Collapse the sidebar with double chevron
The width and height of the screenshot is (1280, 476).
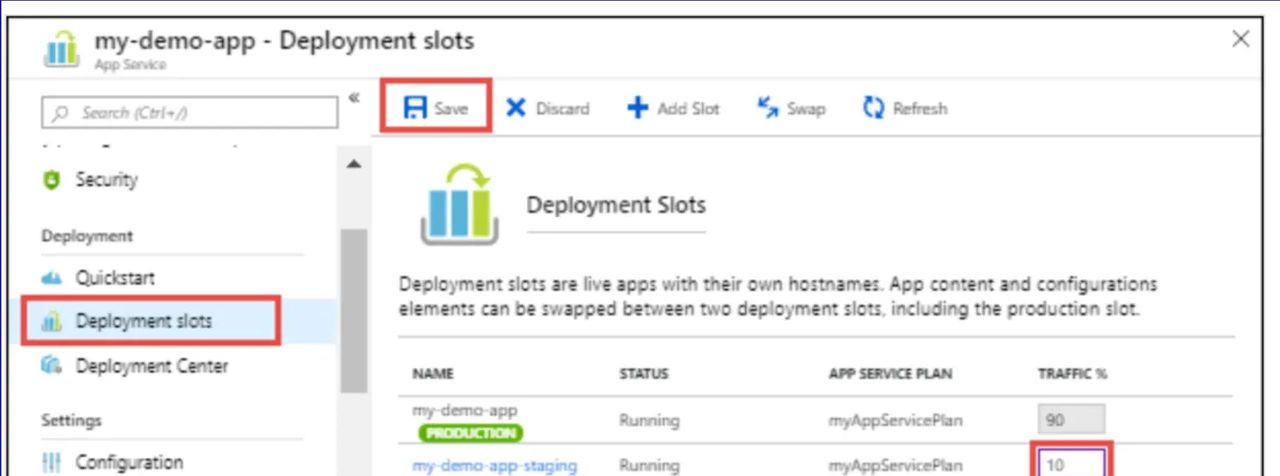pyautogui.click(x=354, y=98)
